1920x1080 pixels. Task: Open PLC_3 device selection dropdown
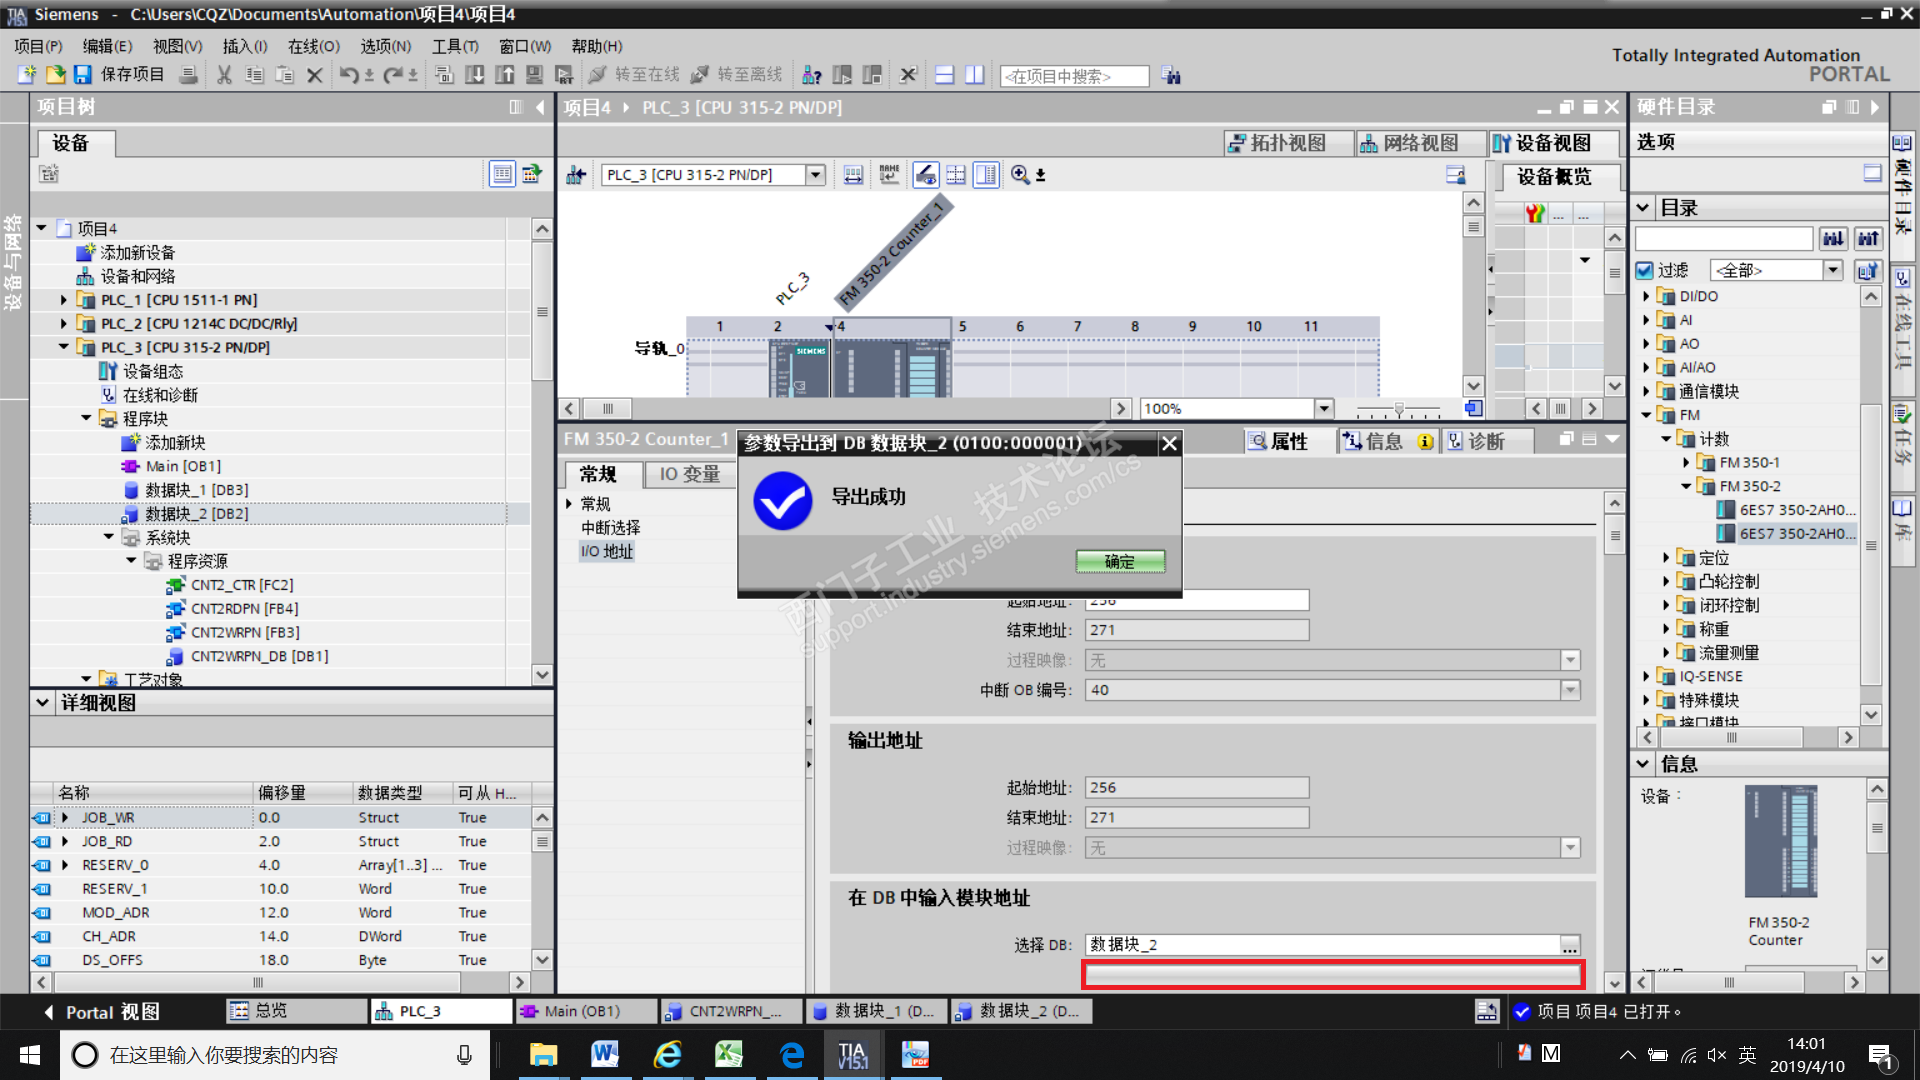816,175
